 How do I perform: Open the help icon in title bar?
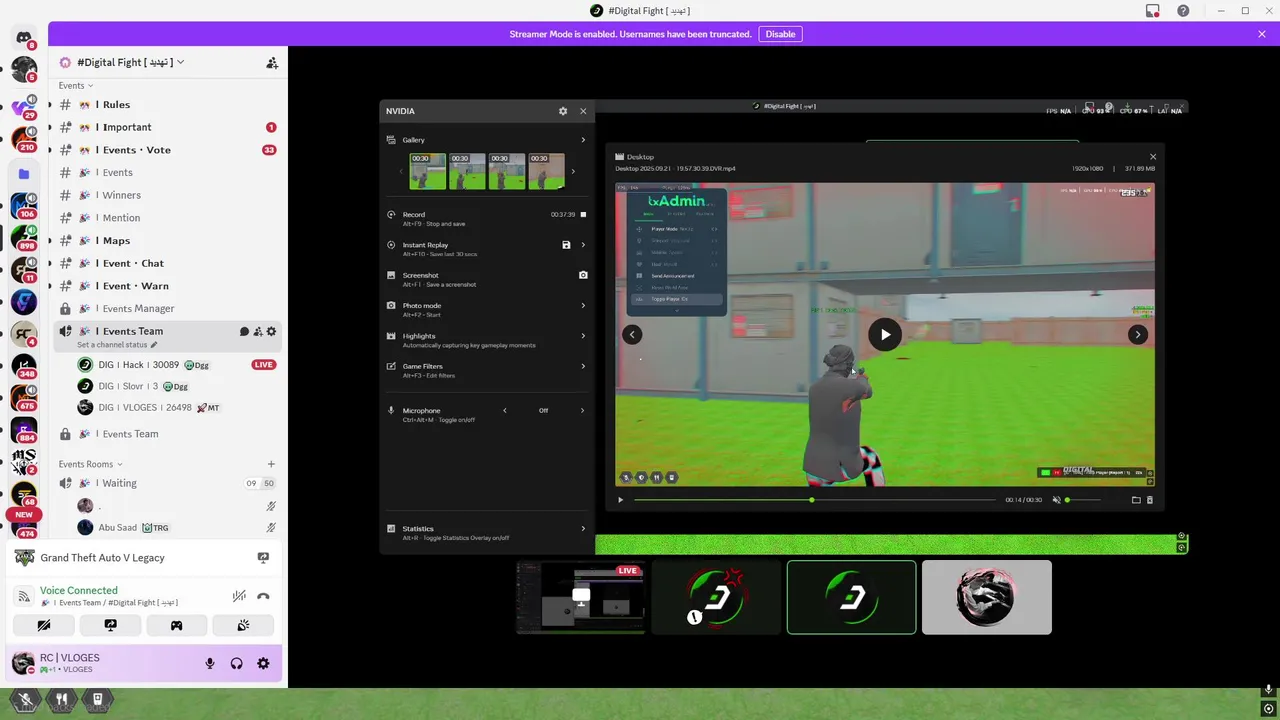tap(1183, 11)
